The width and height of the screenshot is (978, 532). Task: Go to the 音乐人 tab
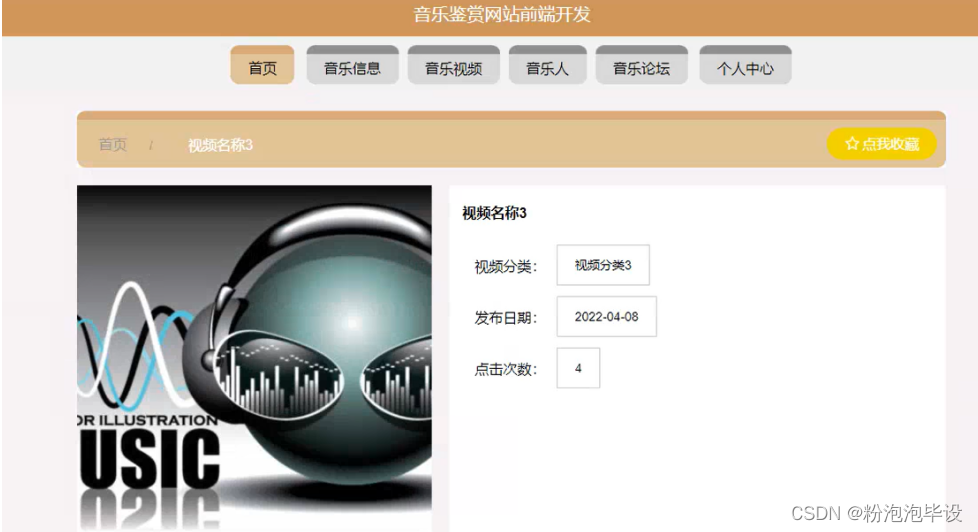click(x=548, y=65)
